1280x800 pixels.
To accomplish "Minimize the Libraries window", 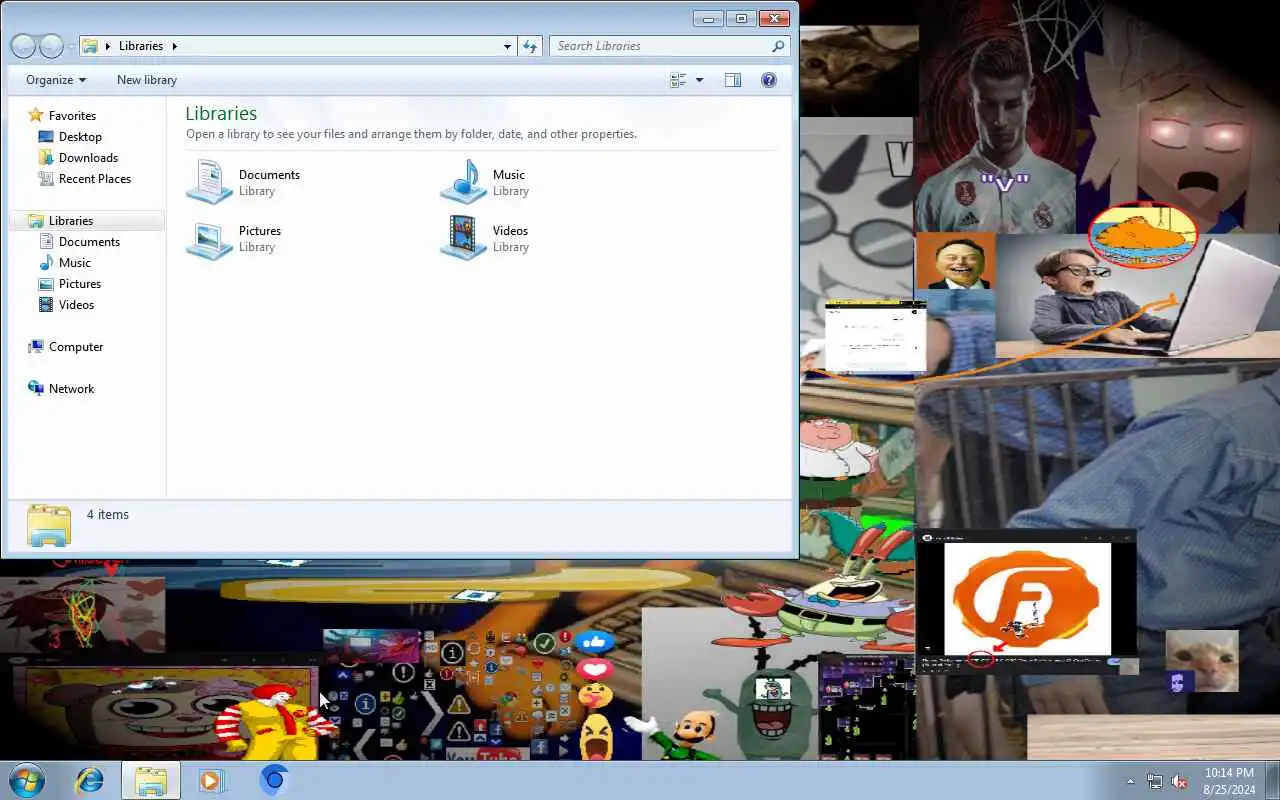I will (708, 18).
